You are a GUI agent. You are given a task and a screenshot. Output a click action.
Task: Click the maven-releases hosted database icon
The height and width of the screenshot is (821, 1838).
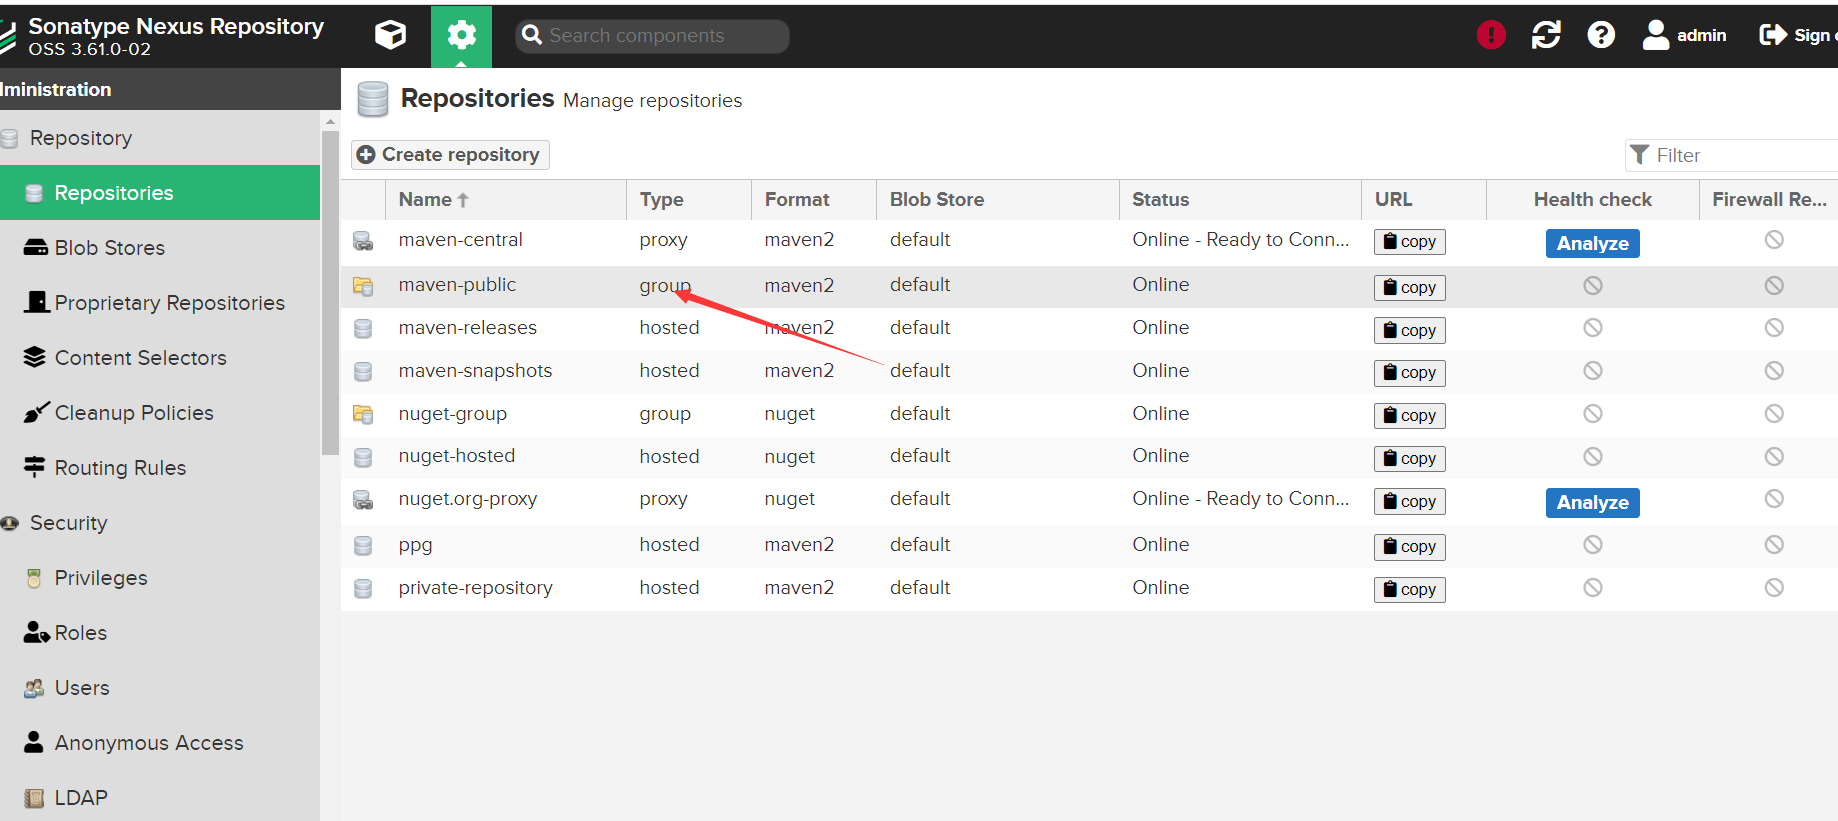coord(363,329)
